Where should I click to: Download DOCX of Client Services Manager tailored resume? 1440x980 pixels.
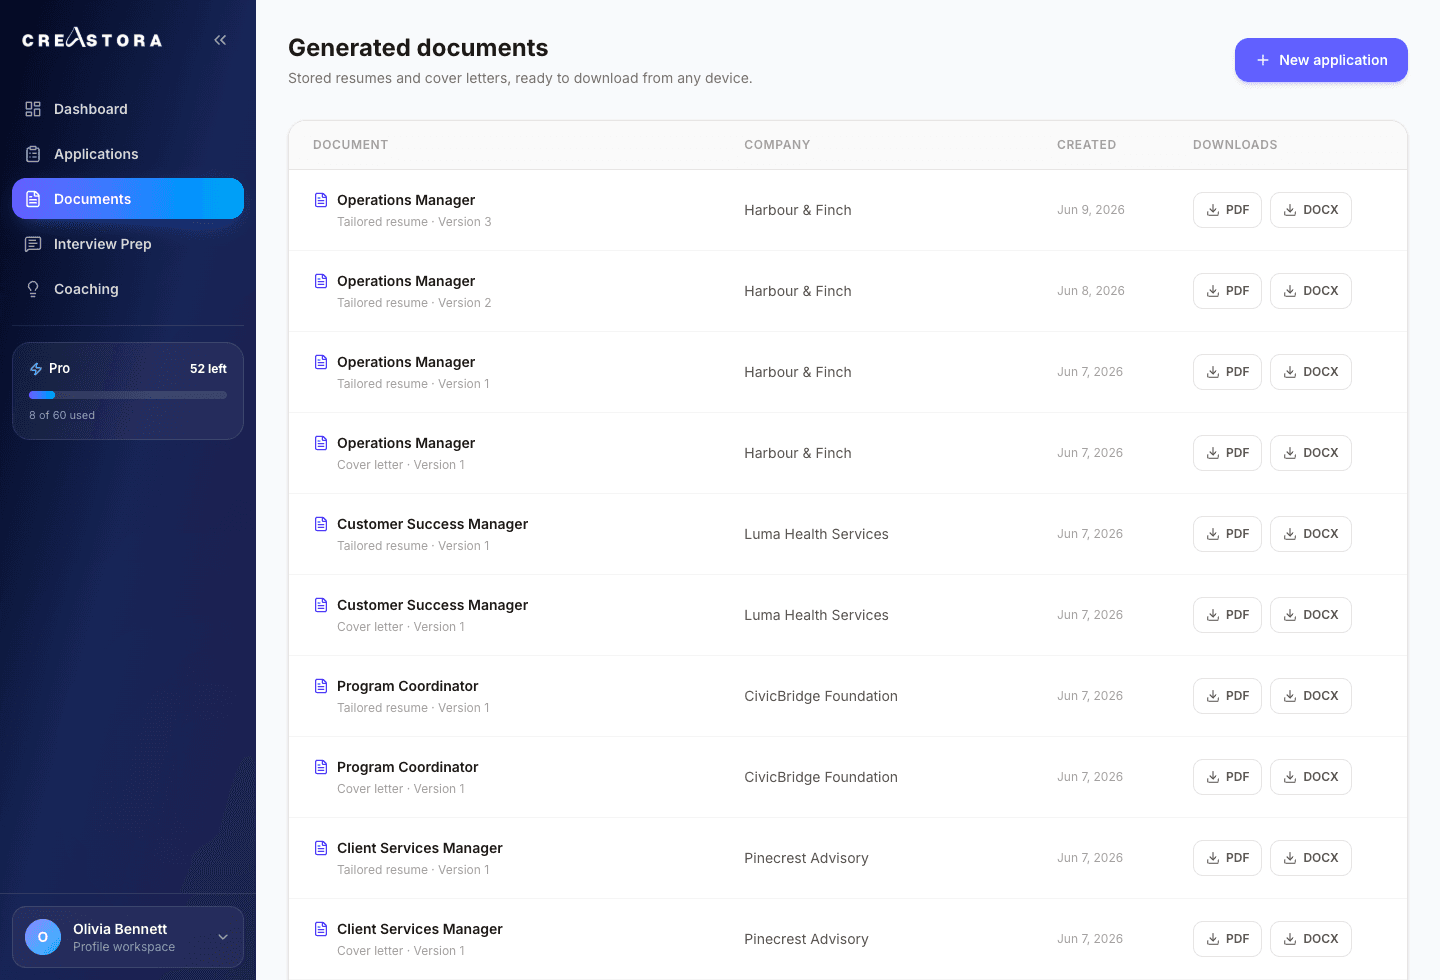coord(1310,858)
